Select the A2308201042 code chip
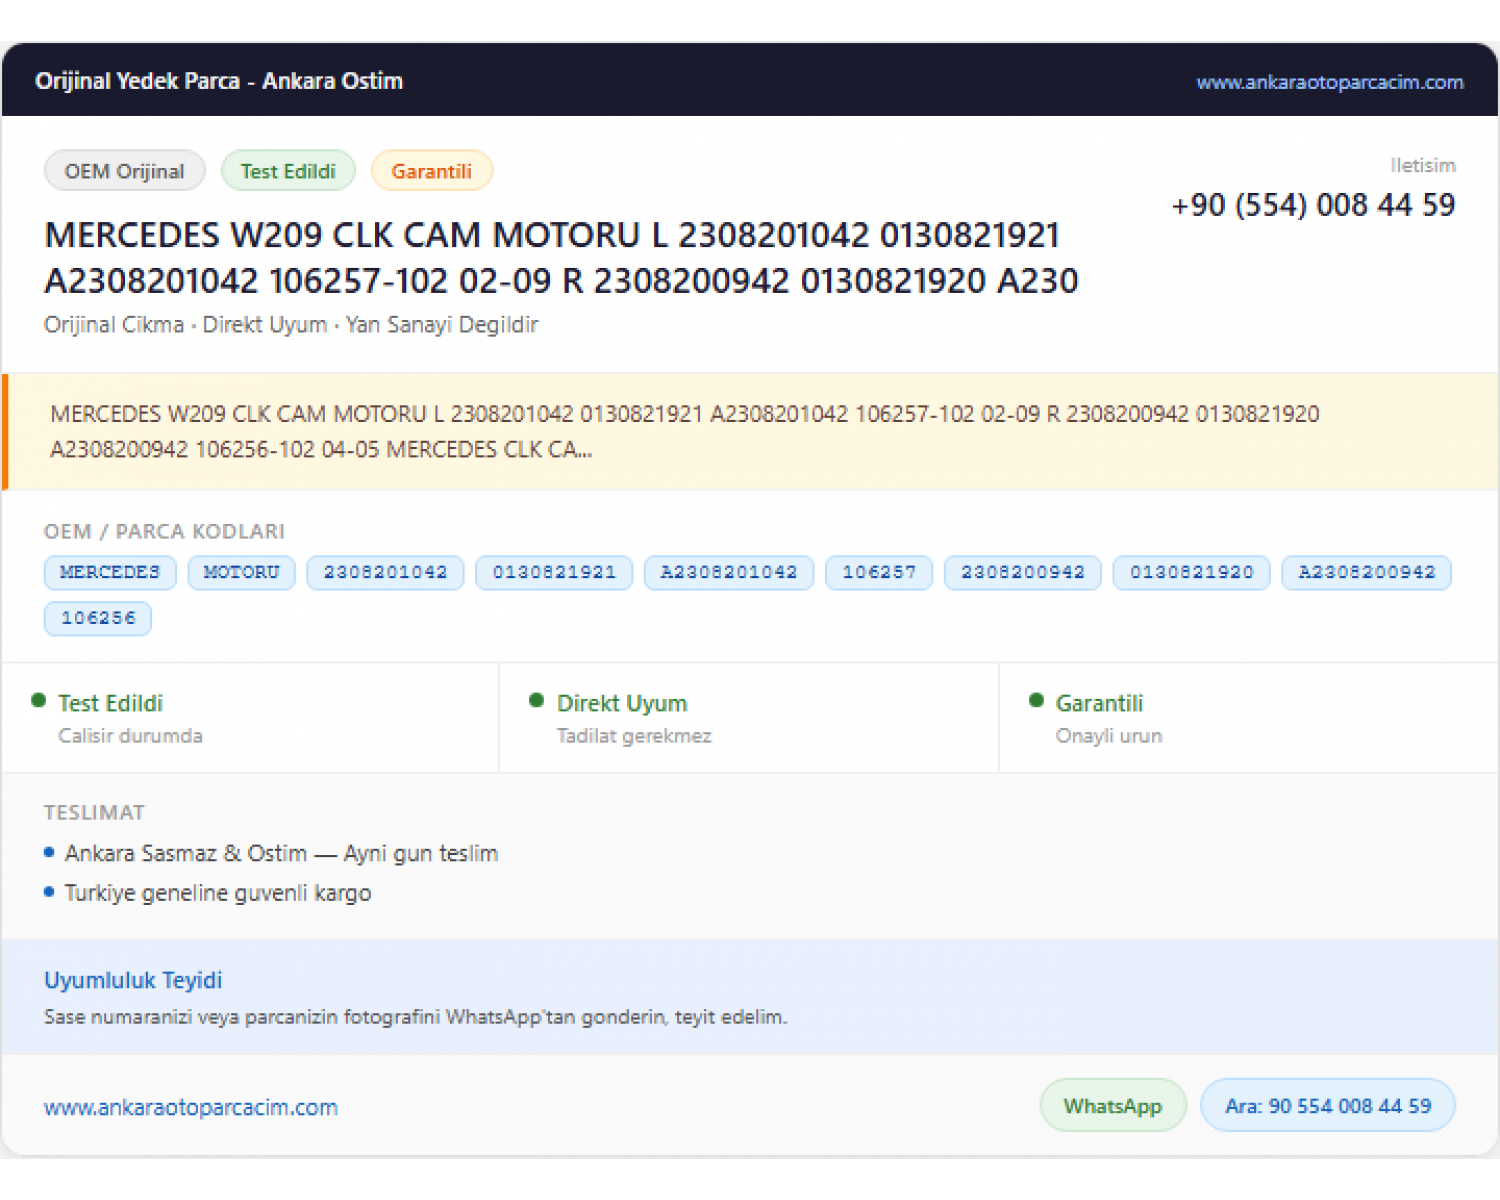This screenshot has height=1200, width=1500. 729,573
